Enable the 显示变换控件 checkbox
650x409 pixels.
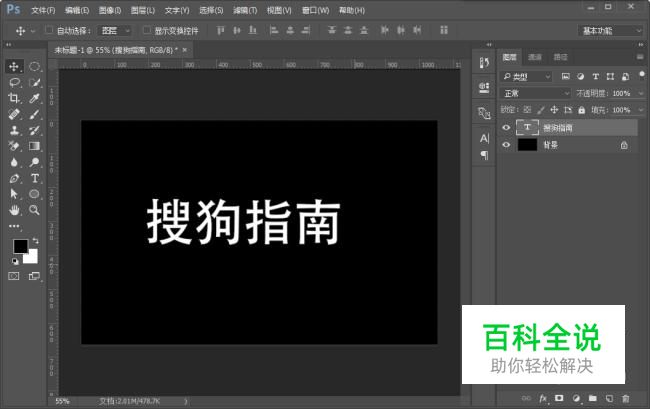coord(147,30)
